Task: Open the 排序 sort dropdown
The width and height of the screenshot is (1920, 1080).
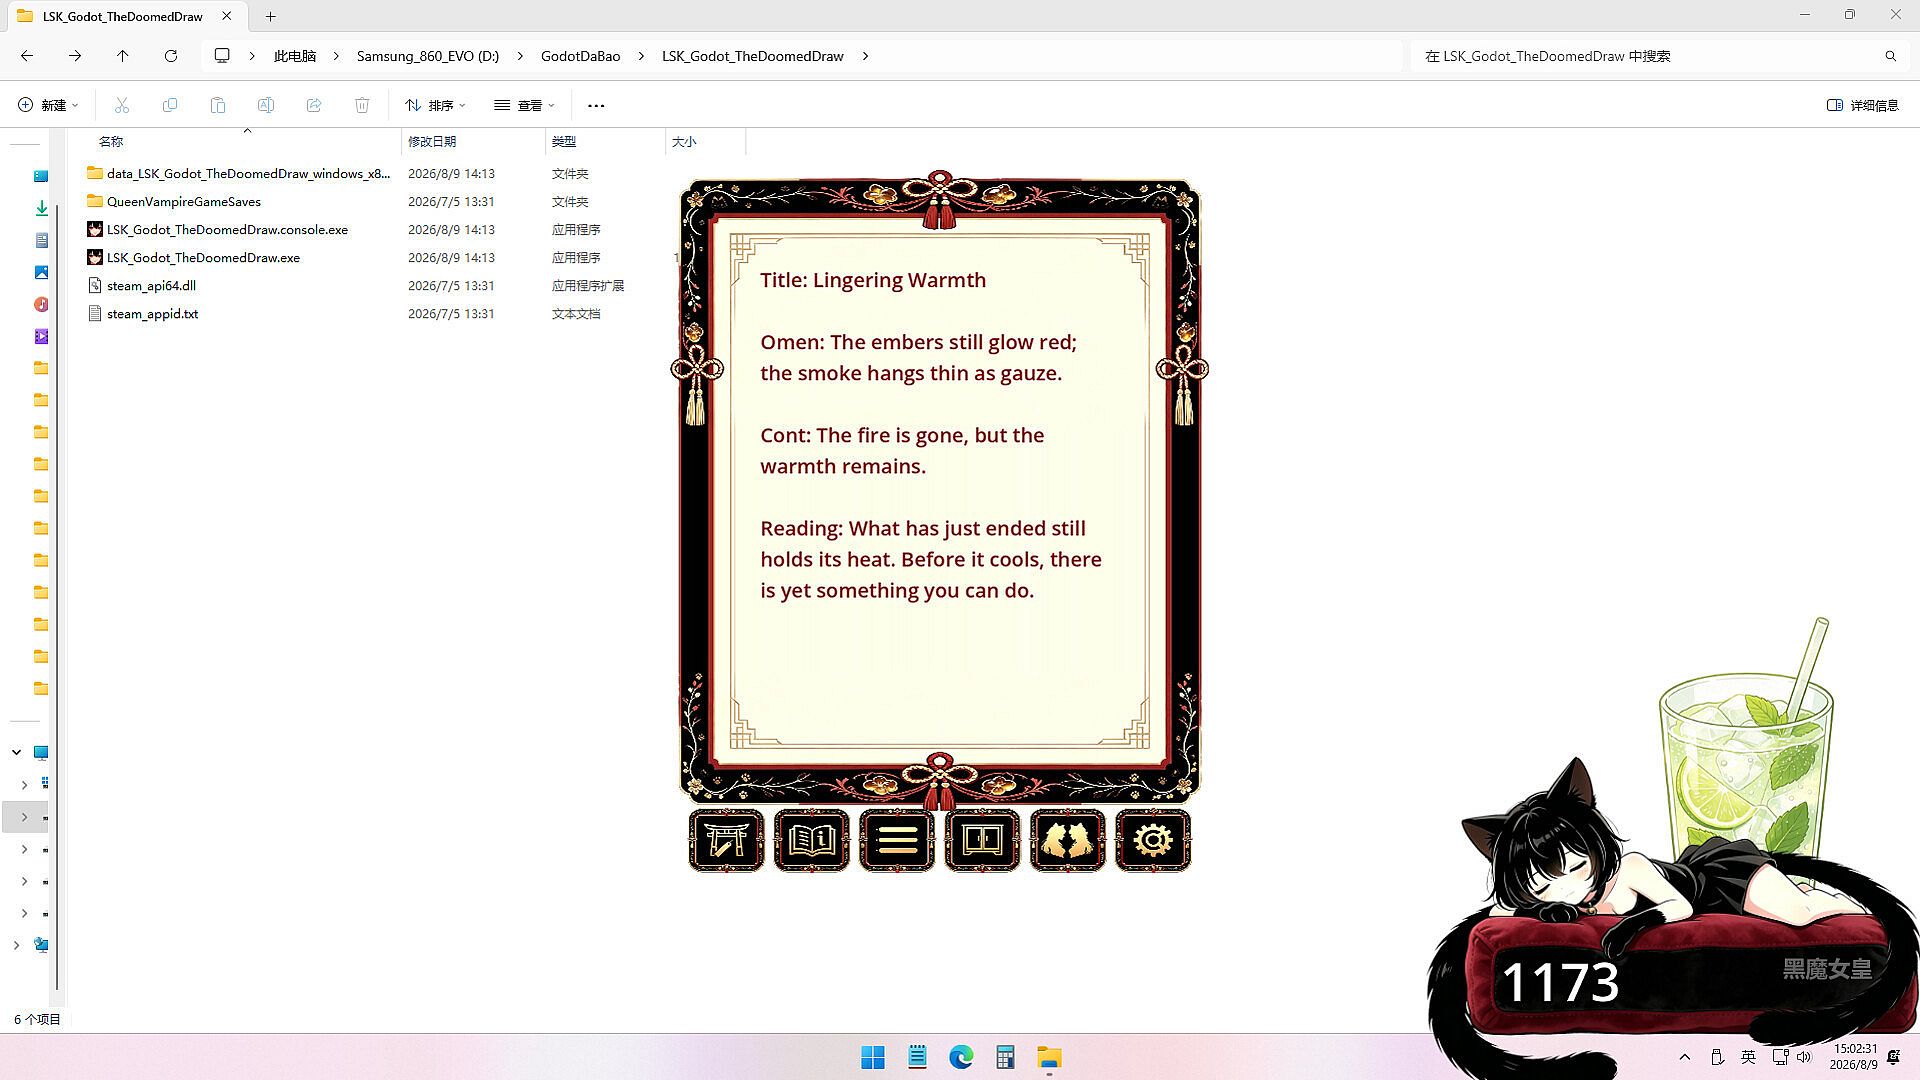Action: click(x=435, y=105)
